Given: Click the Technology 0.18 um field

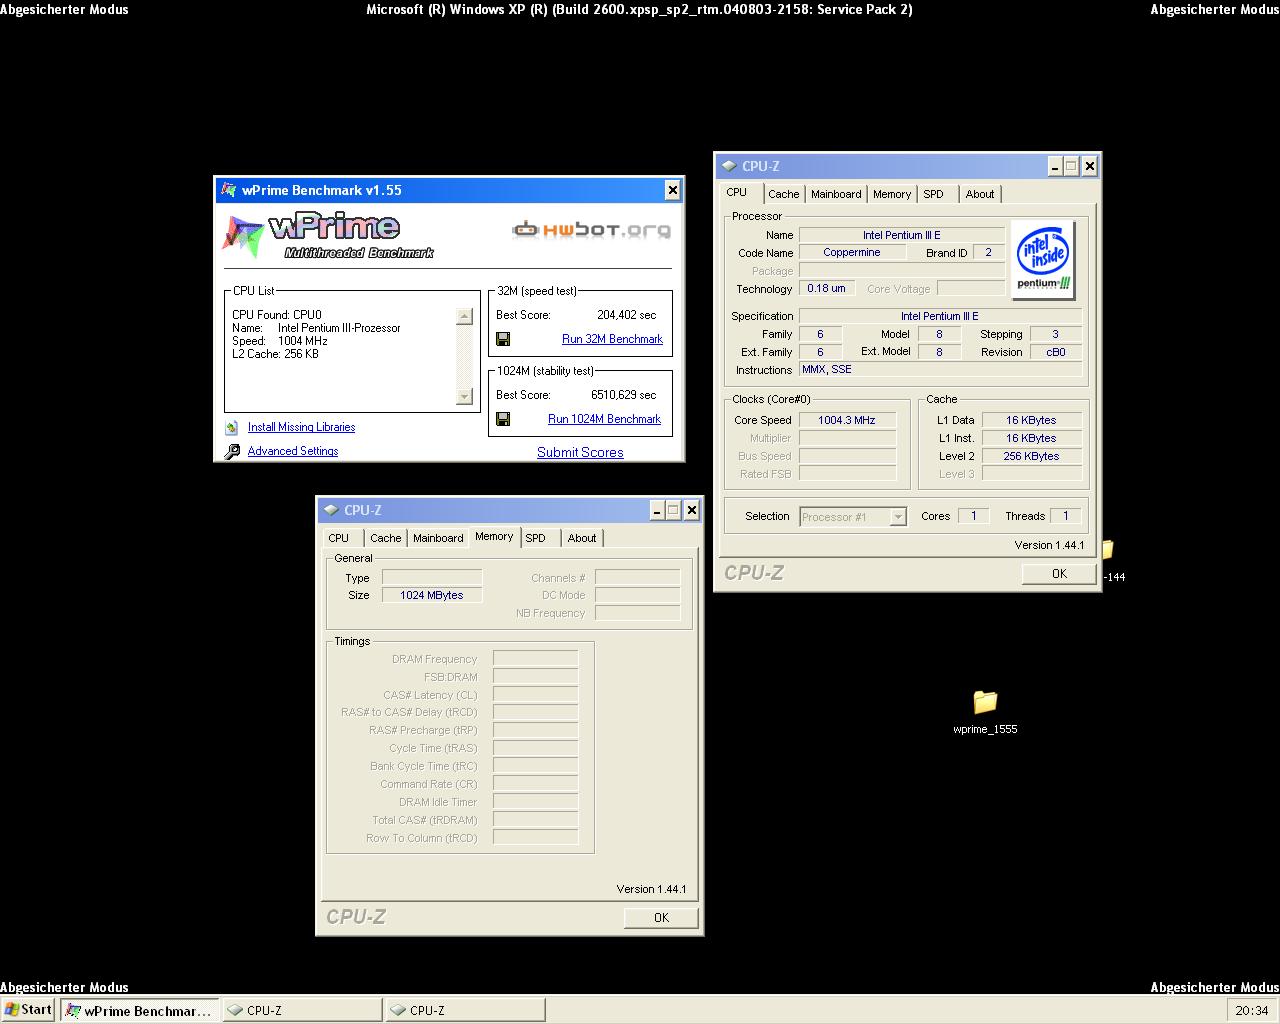Looking at the screenshot, I should [826, 289].
